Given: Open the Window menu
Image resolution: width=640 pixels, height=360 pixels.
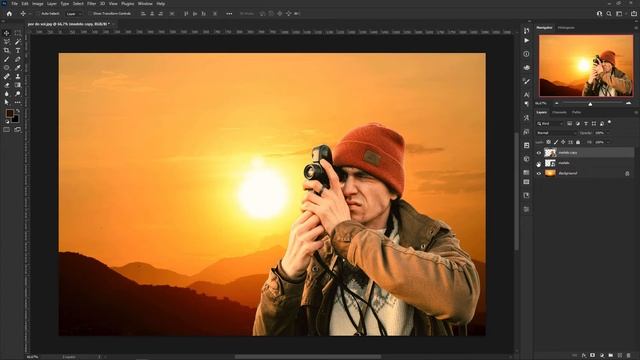Looking at the screenshot, I should (x=145, y=4).
